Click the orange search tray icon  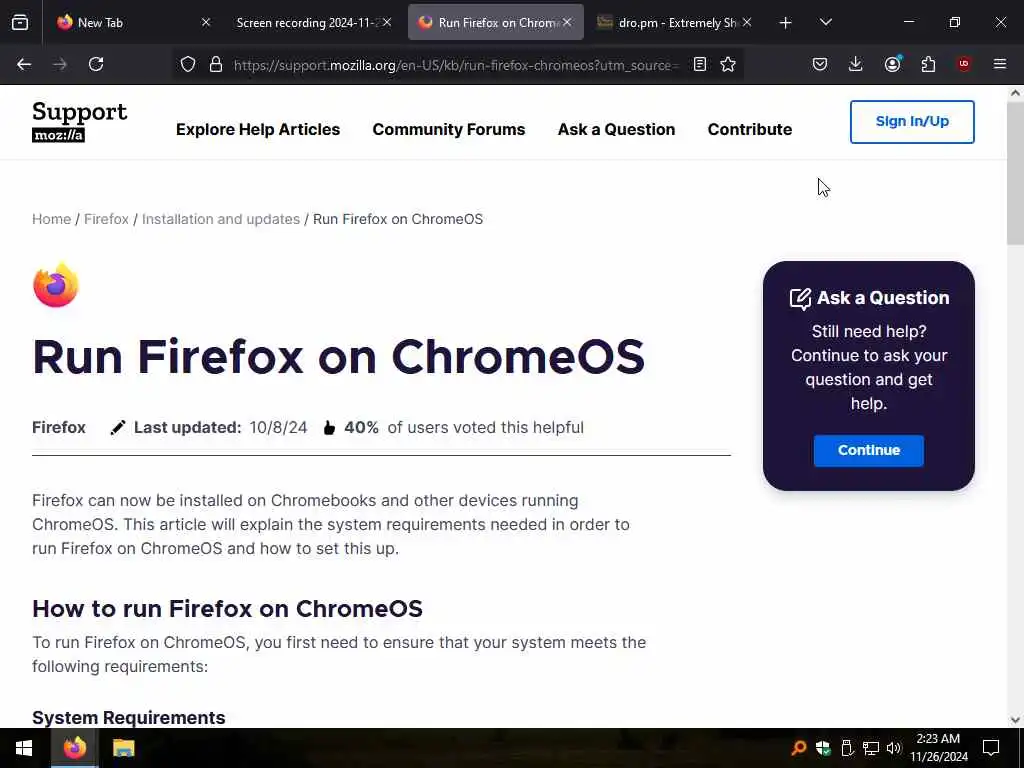click(798, 748)
